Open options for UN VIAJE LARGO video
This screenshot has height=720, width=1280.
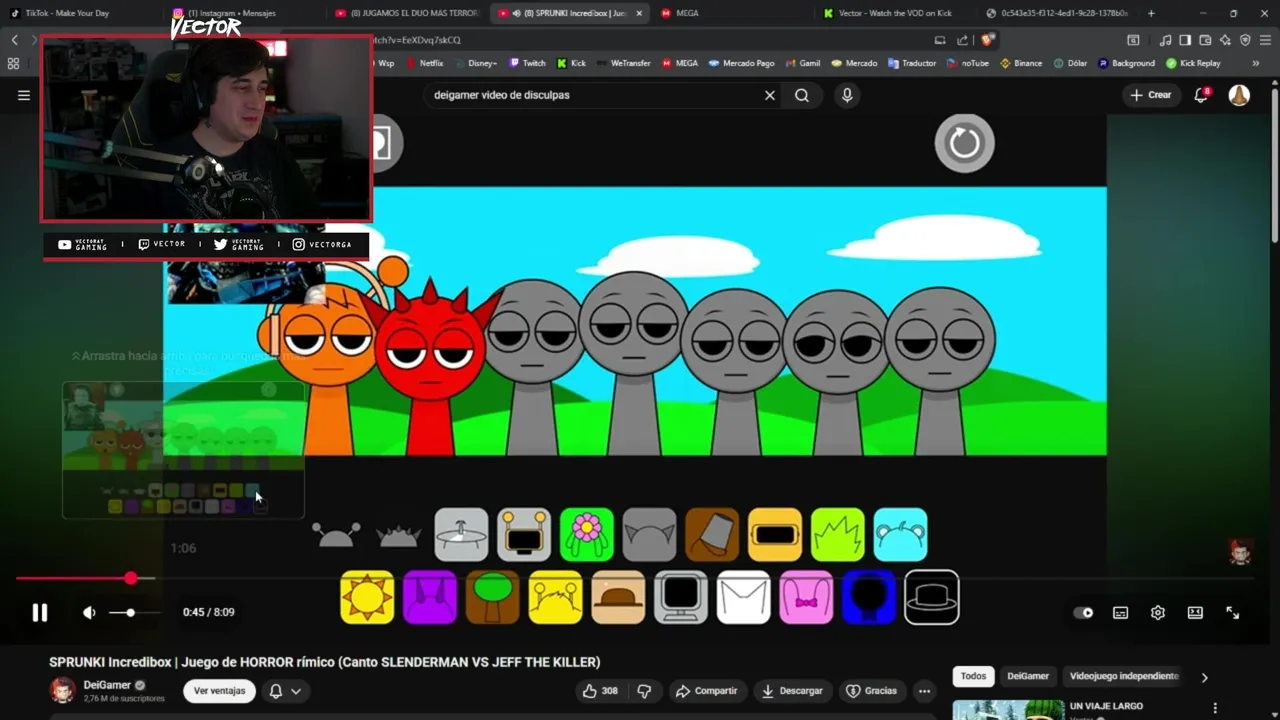[x=1215, y=708]
